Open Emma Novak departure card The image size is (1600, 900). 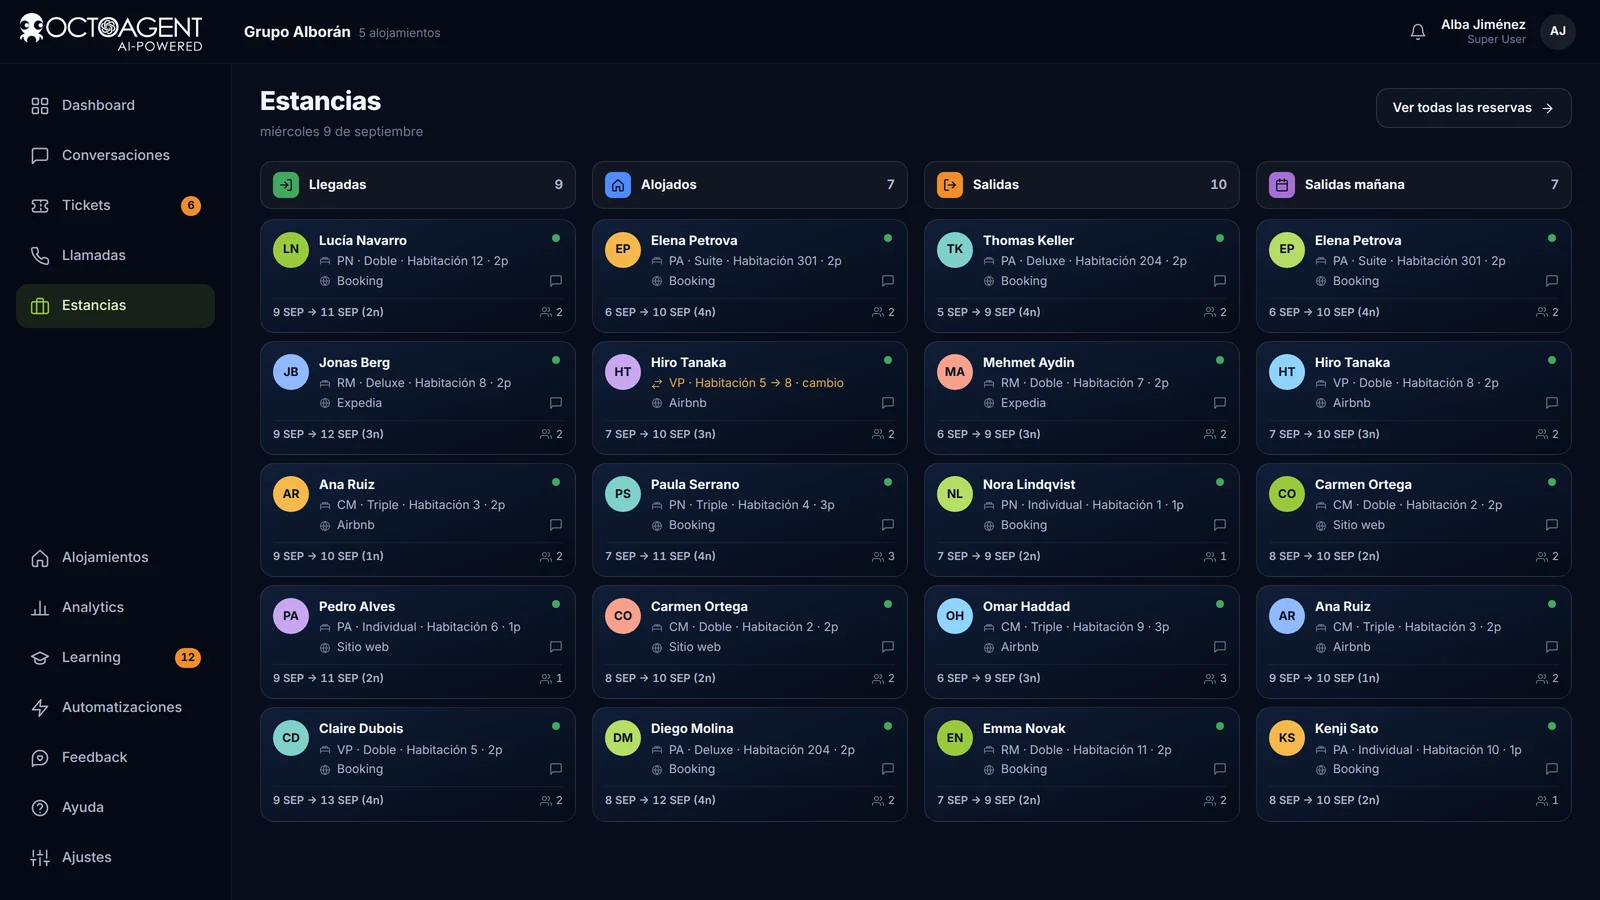click(x=1082, y=764)
